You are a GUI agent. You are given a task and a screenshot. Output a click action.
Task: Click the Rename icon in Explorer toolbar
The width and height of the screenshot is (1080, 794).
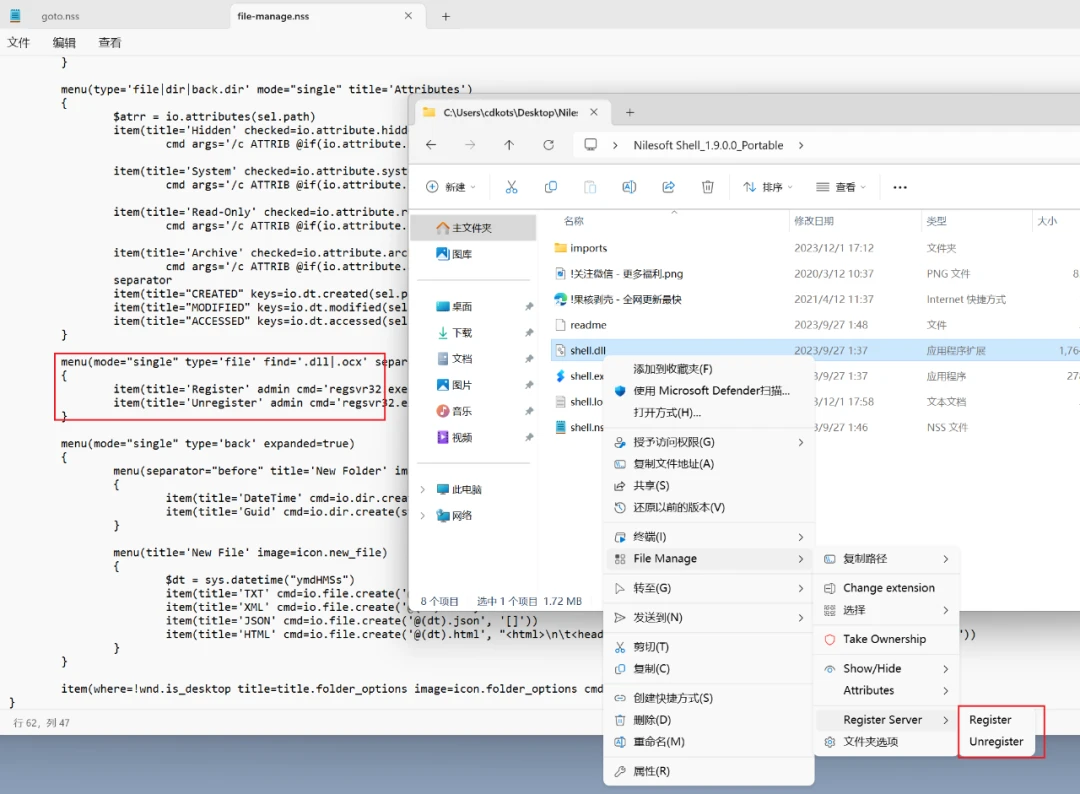click(629, 187)
